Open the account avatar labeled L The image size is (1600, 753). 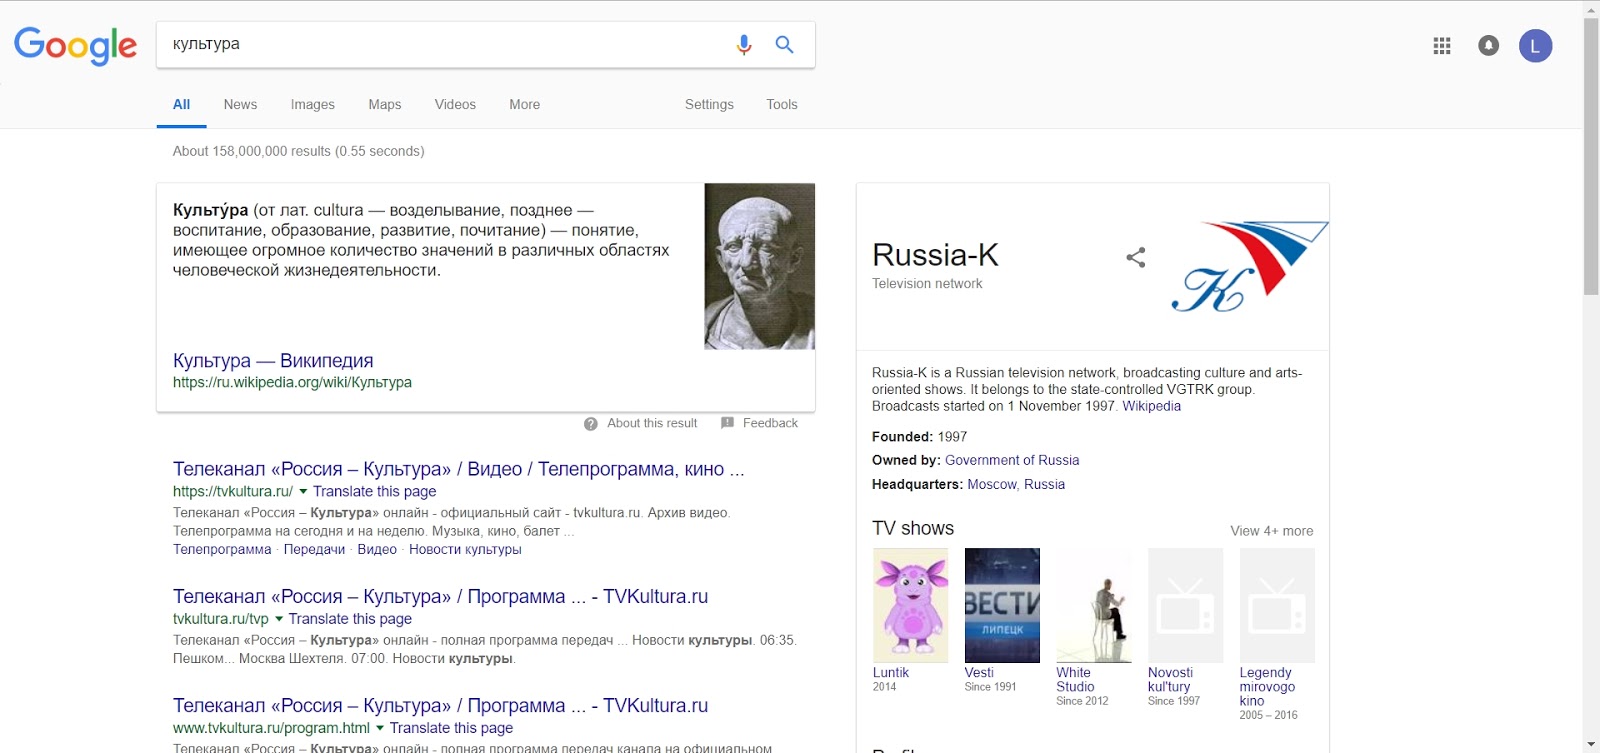point(1535,46)
